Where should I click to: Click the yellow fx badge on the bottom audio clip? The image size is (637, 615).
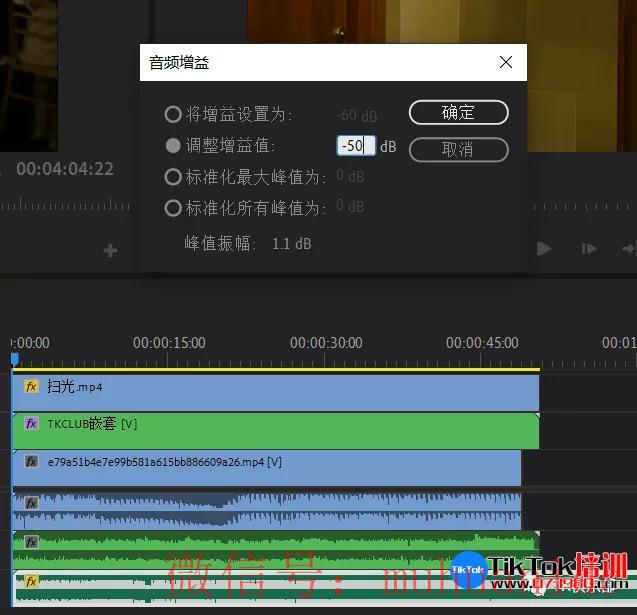31,581
